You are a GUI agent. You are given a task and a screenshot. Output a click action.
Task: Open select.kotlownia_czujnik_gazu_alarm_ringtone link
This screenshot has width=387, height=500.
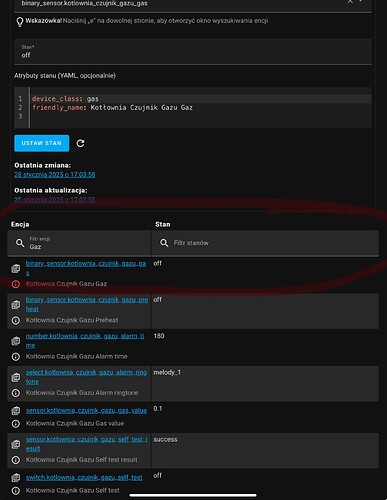pos(86,377)
